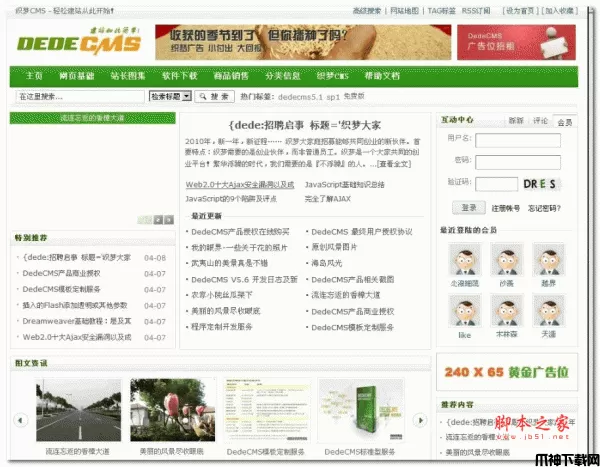The width and height of the screenshot is (600, 467).
Task: Open the 网页基础 navigation menu
Action: [x=77, y=76]
